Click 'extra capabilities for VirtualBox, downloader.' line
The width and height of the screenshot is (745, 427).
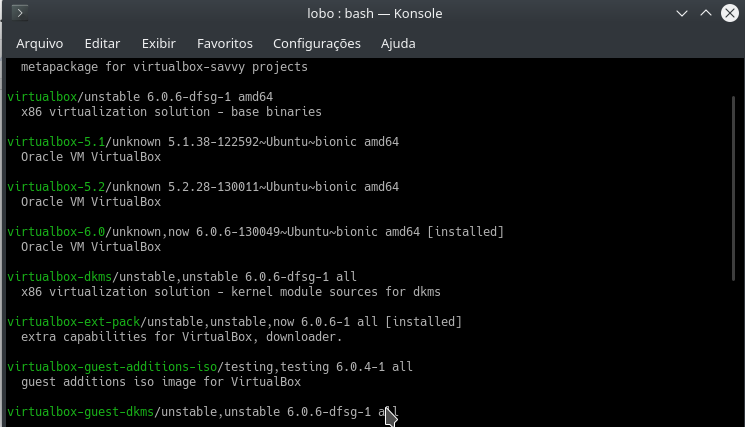click(181, 337)
